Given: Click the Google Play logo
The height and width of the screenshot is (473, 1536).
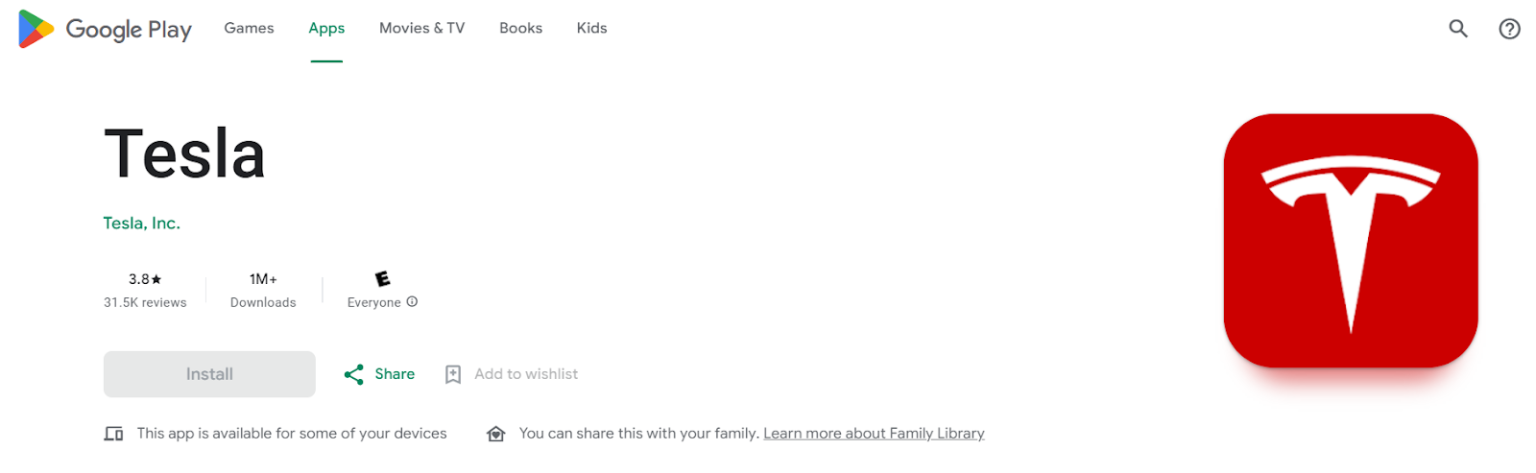Looking at the screenshot, I should (104, 29).
